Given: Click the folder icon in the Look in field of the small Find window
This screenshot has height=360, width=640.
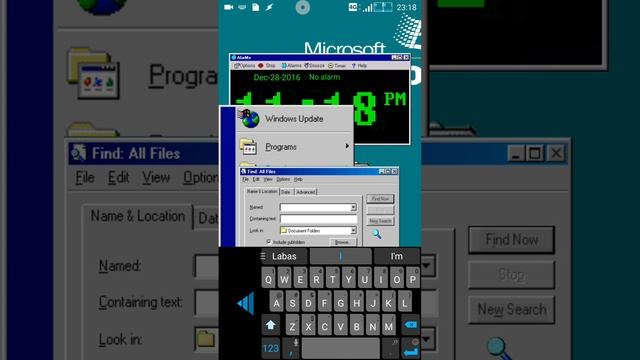Looking at the screenshot, I should 284,231.
